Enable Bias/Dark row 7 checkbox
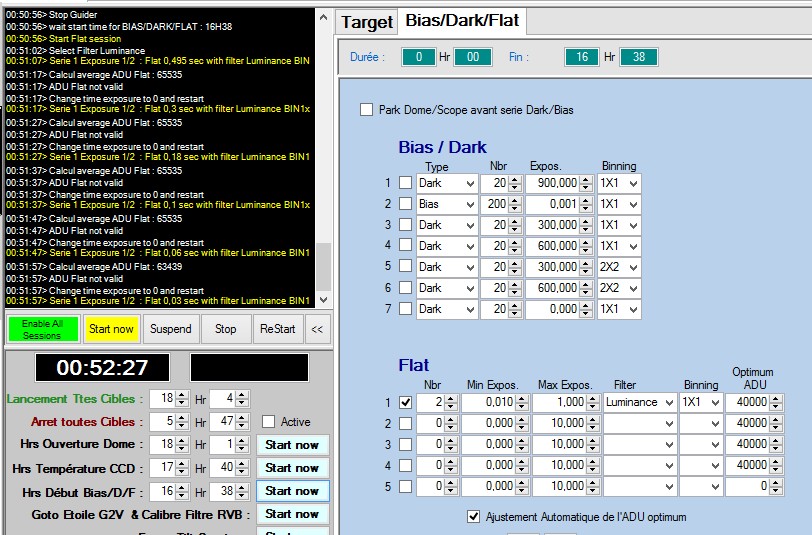Screen dimensions: 812x535 405,309
